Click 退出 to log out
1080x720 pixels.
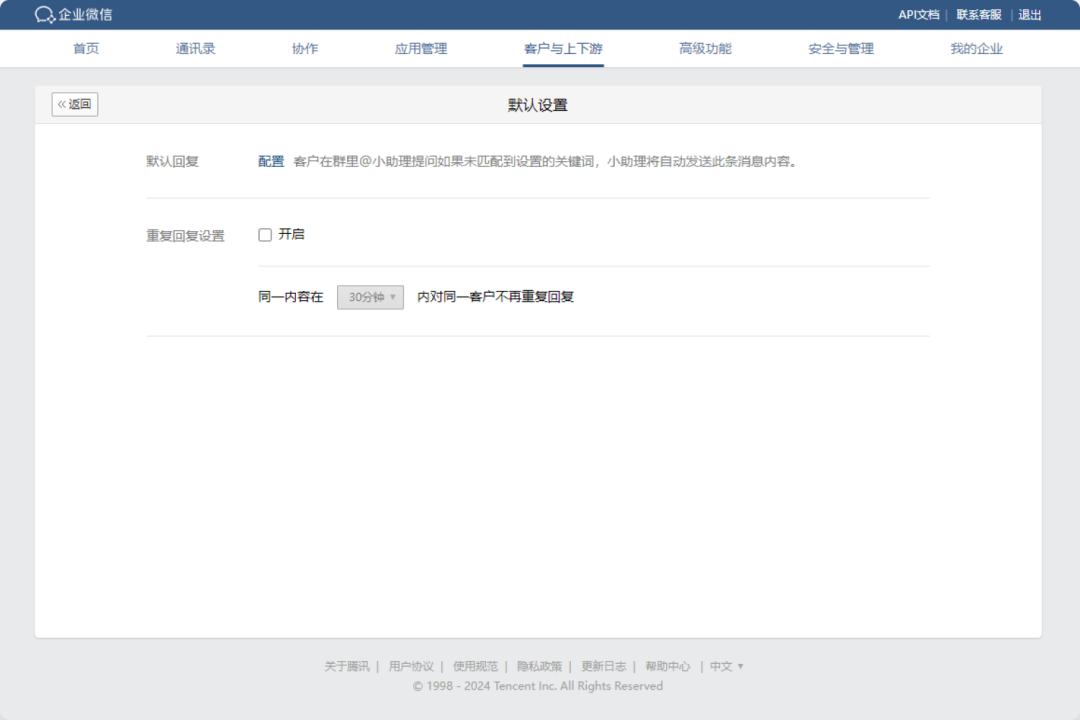tap(1029, 15)
